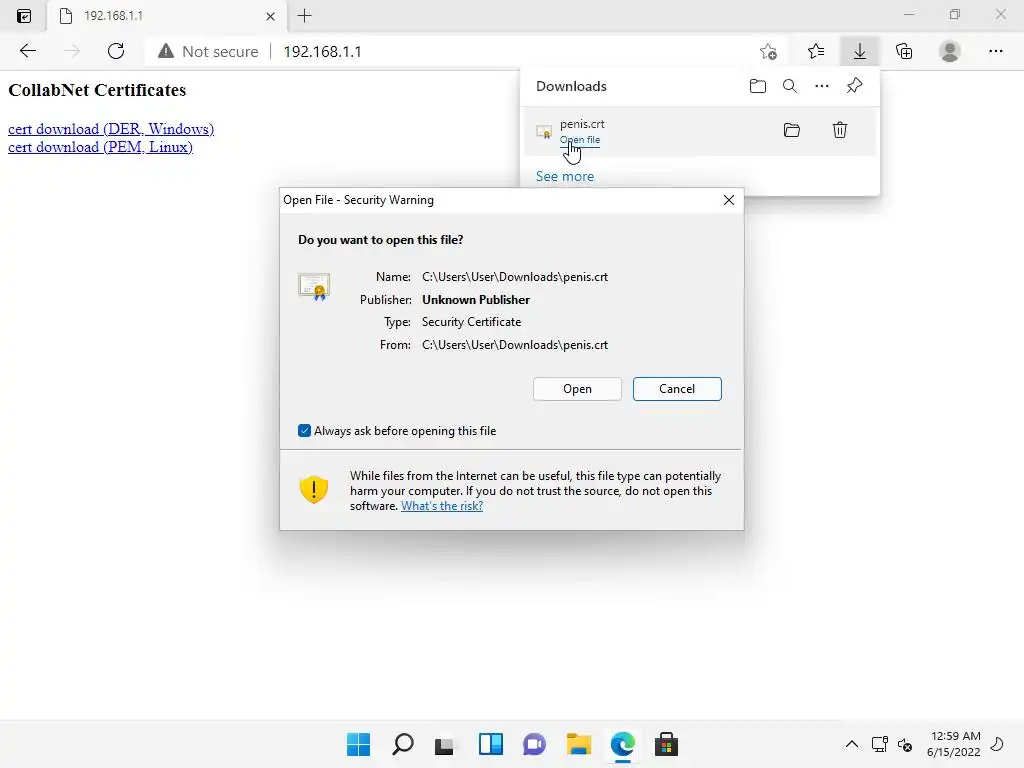Screen dimensions: 1024x768
Task: Open the Favorites list icon
Action: (x=816, y=51)
